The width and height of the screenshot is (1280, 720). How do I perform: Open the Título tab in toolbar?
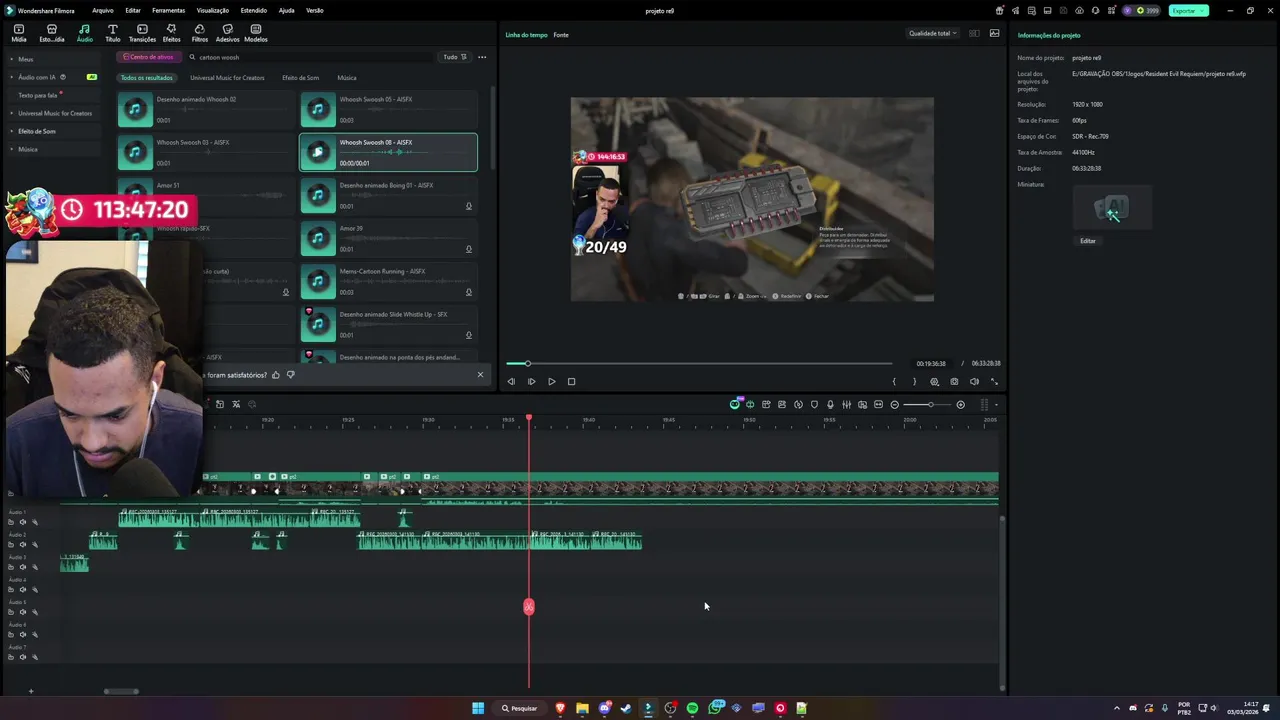[x=112, y=33]
